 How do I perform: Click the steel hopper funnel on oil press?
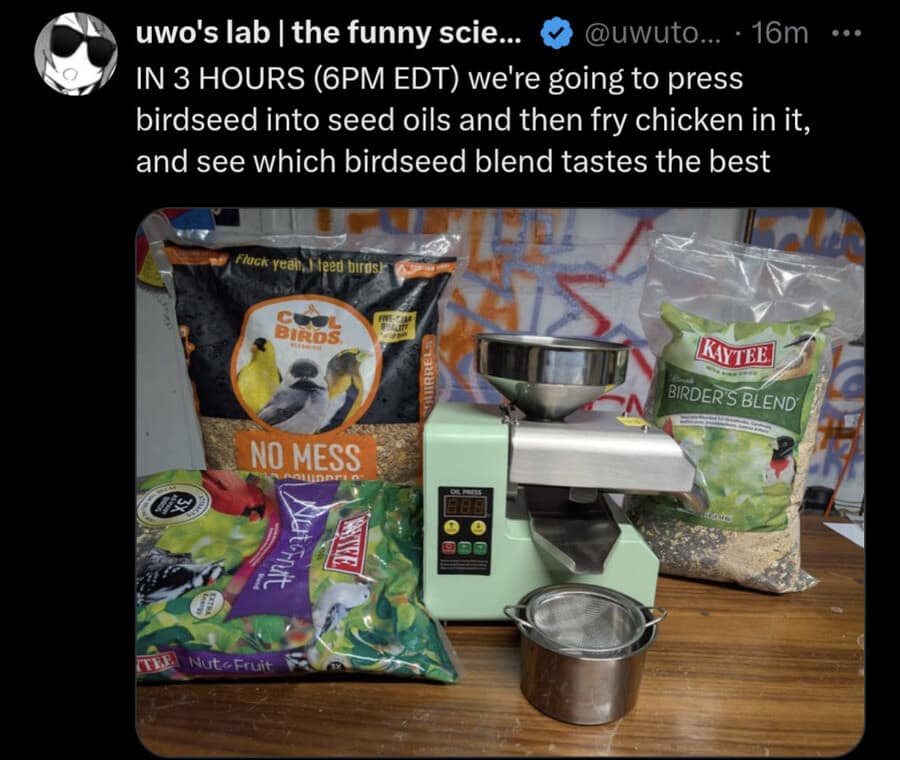pos(552,374)
